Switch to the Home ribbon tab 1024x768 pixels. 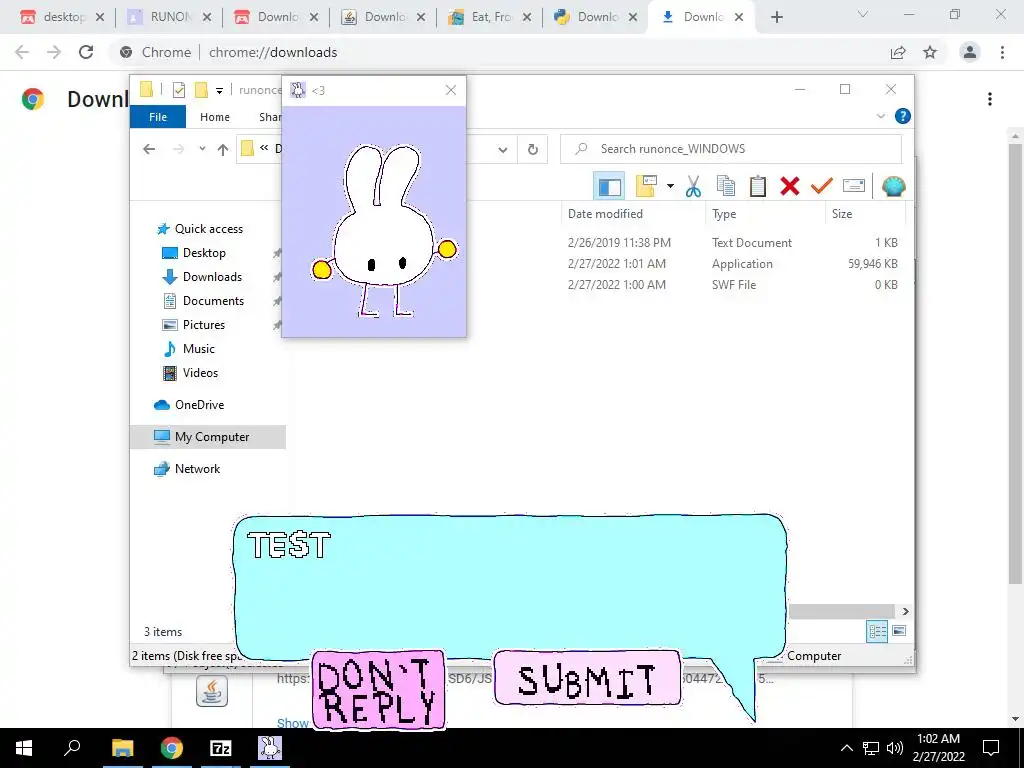[x=215, y=117]
